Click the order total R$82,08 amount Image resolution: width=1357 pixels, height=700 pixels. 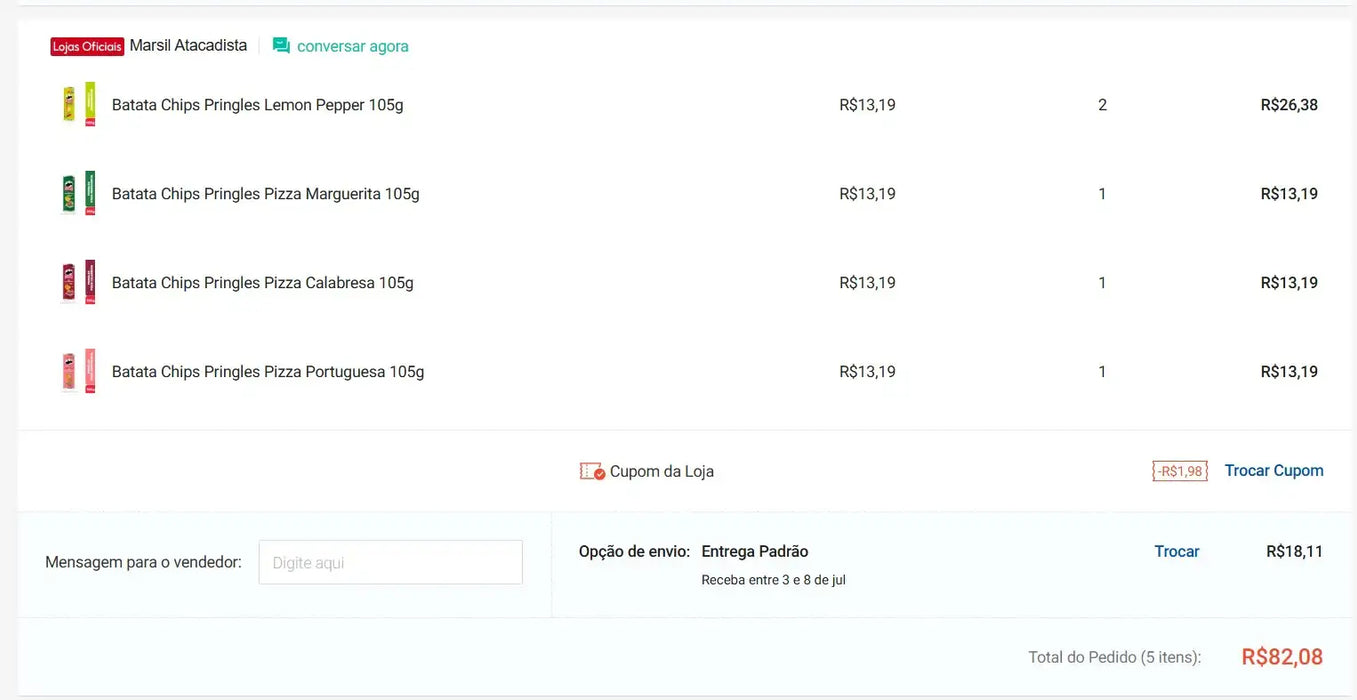pos(1281,656)
